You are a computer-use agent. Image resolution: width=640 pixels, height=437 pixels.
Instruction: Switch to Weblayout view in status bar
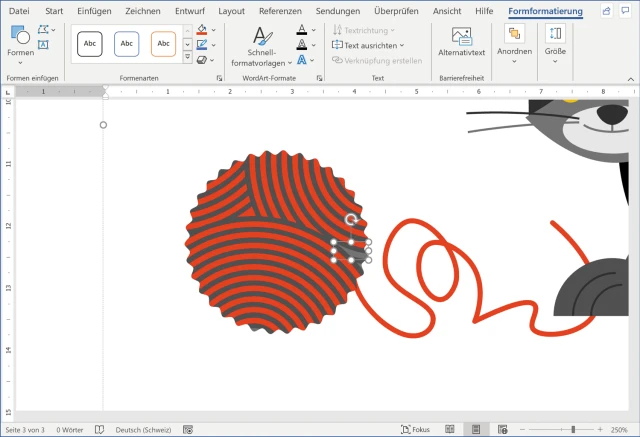(x=503, y=429)
